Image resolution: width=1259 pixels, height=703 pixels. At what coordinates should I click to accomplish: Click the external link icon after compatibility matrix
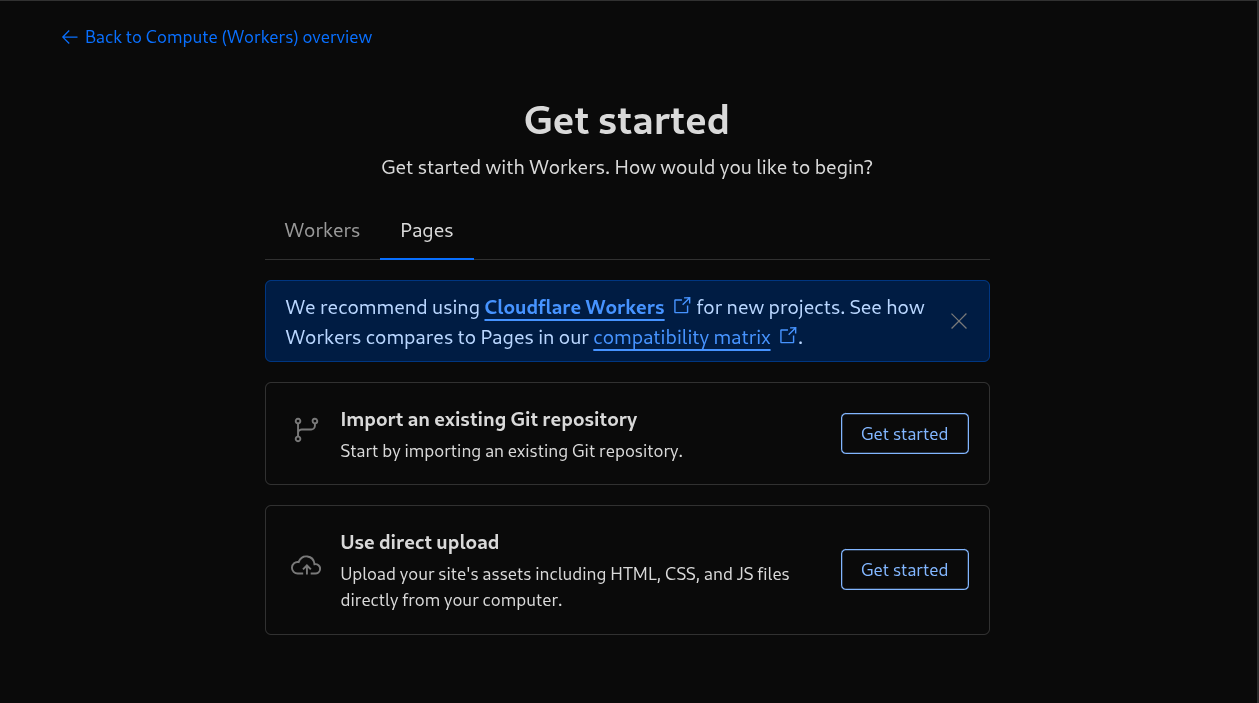788,336
